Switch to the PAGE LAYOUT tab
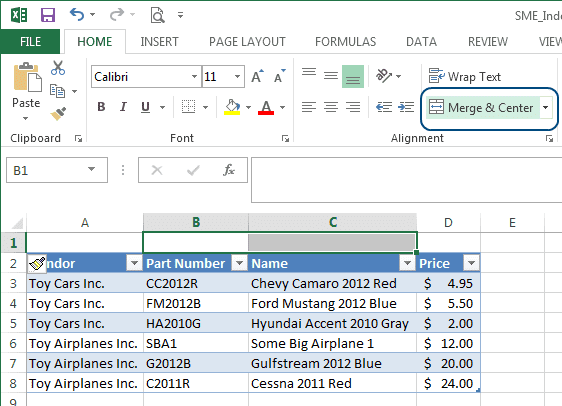The image size is (562, 406). pyautogui.click(x=247, y=42)
